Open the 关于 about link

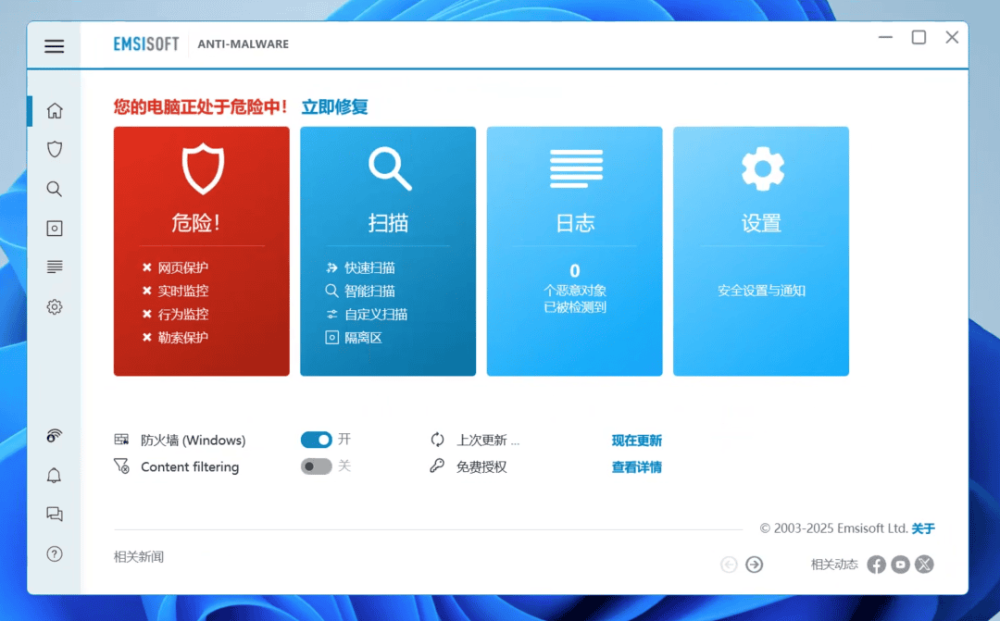click(923, 529)
